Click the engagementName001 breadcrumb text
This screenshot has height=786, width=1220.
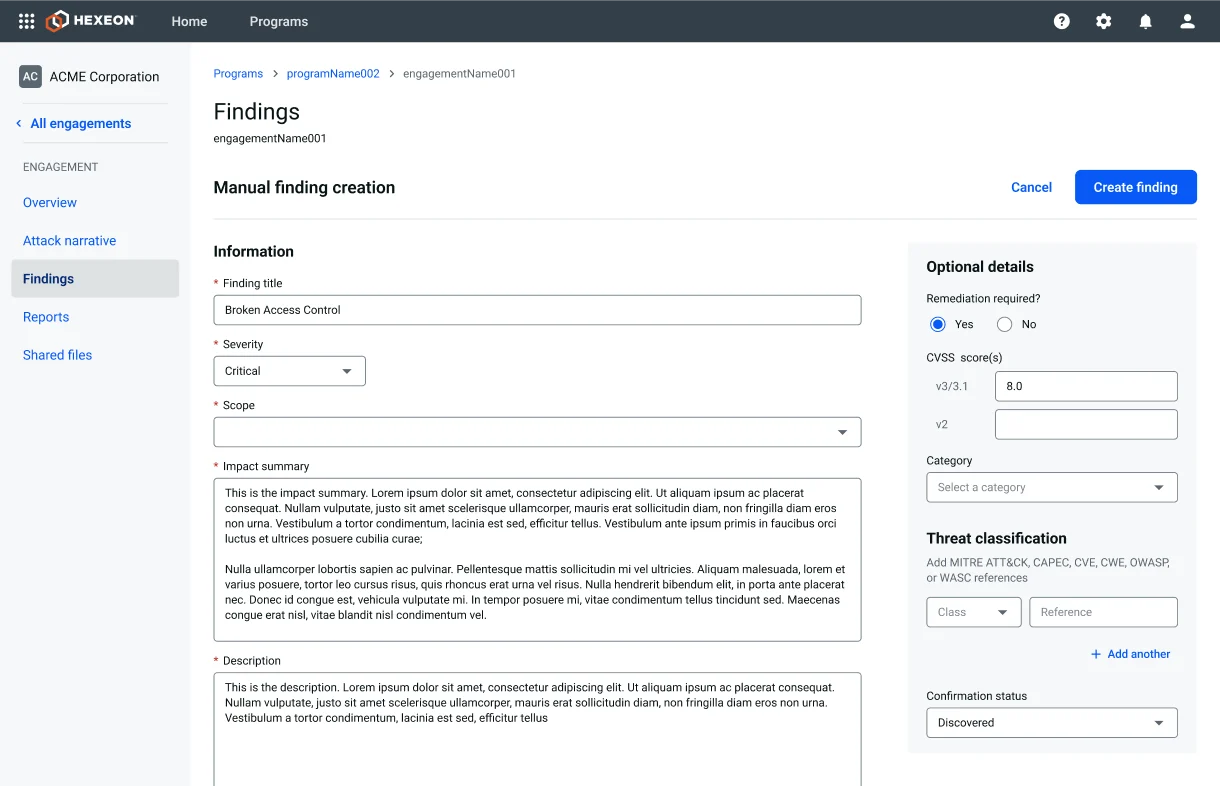[x=459, y=74]
